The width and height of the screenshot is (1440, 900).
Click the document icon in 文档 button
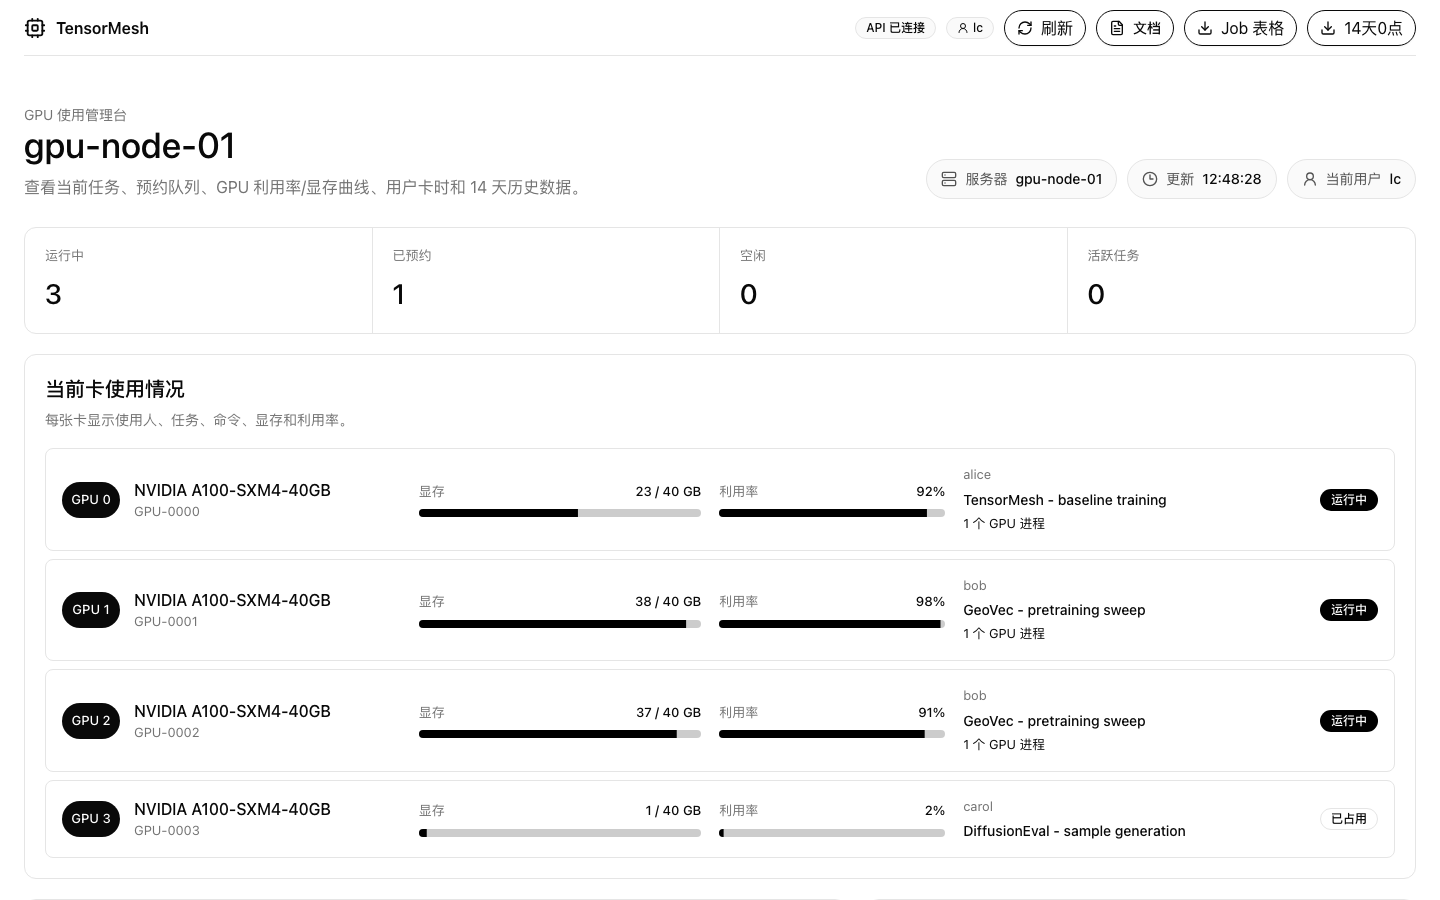[1117, 28]
